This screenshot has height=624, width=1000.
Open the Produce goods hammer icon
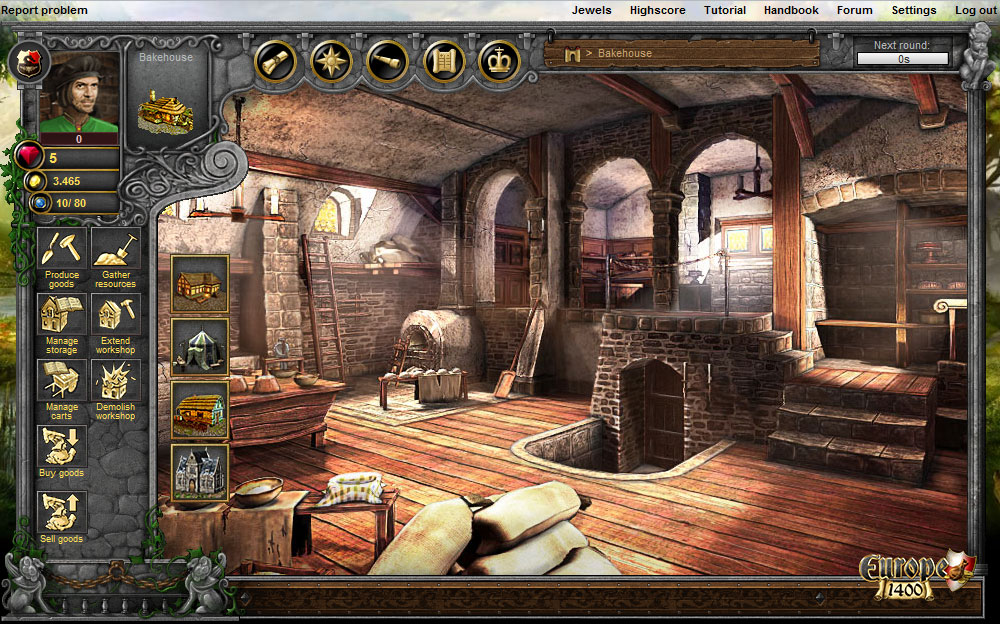[x=62, y=249]
